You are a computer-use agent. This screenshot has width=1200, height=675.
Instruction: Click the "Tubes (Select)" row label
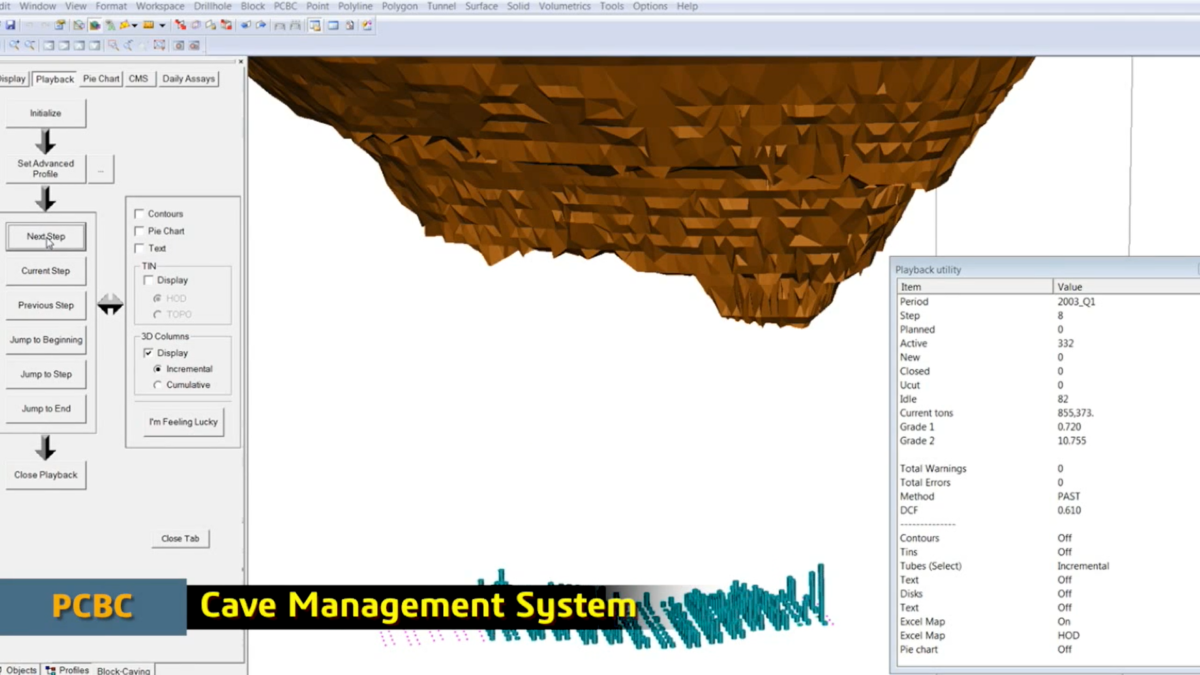pos(930,566)
